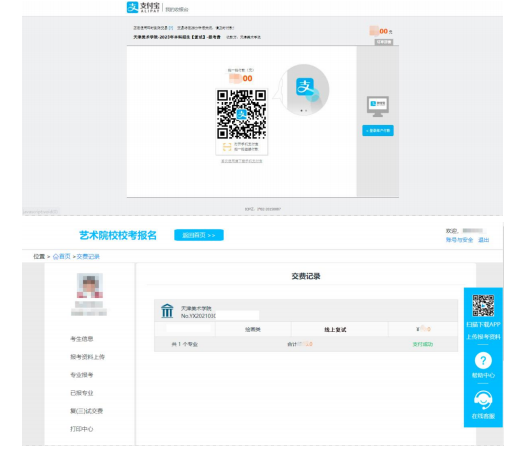Viewport: 530px width, 452px height.
Task: Open the 账号与安全 link
Action: (x=459, y=240)
